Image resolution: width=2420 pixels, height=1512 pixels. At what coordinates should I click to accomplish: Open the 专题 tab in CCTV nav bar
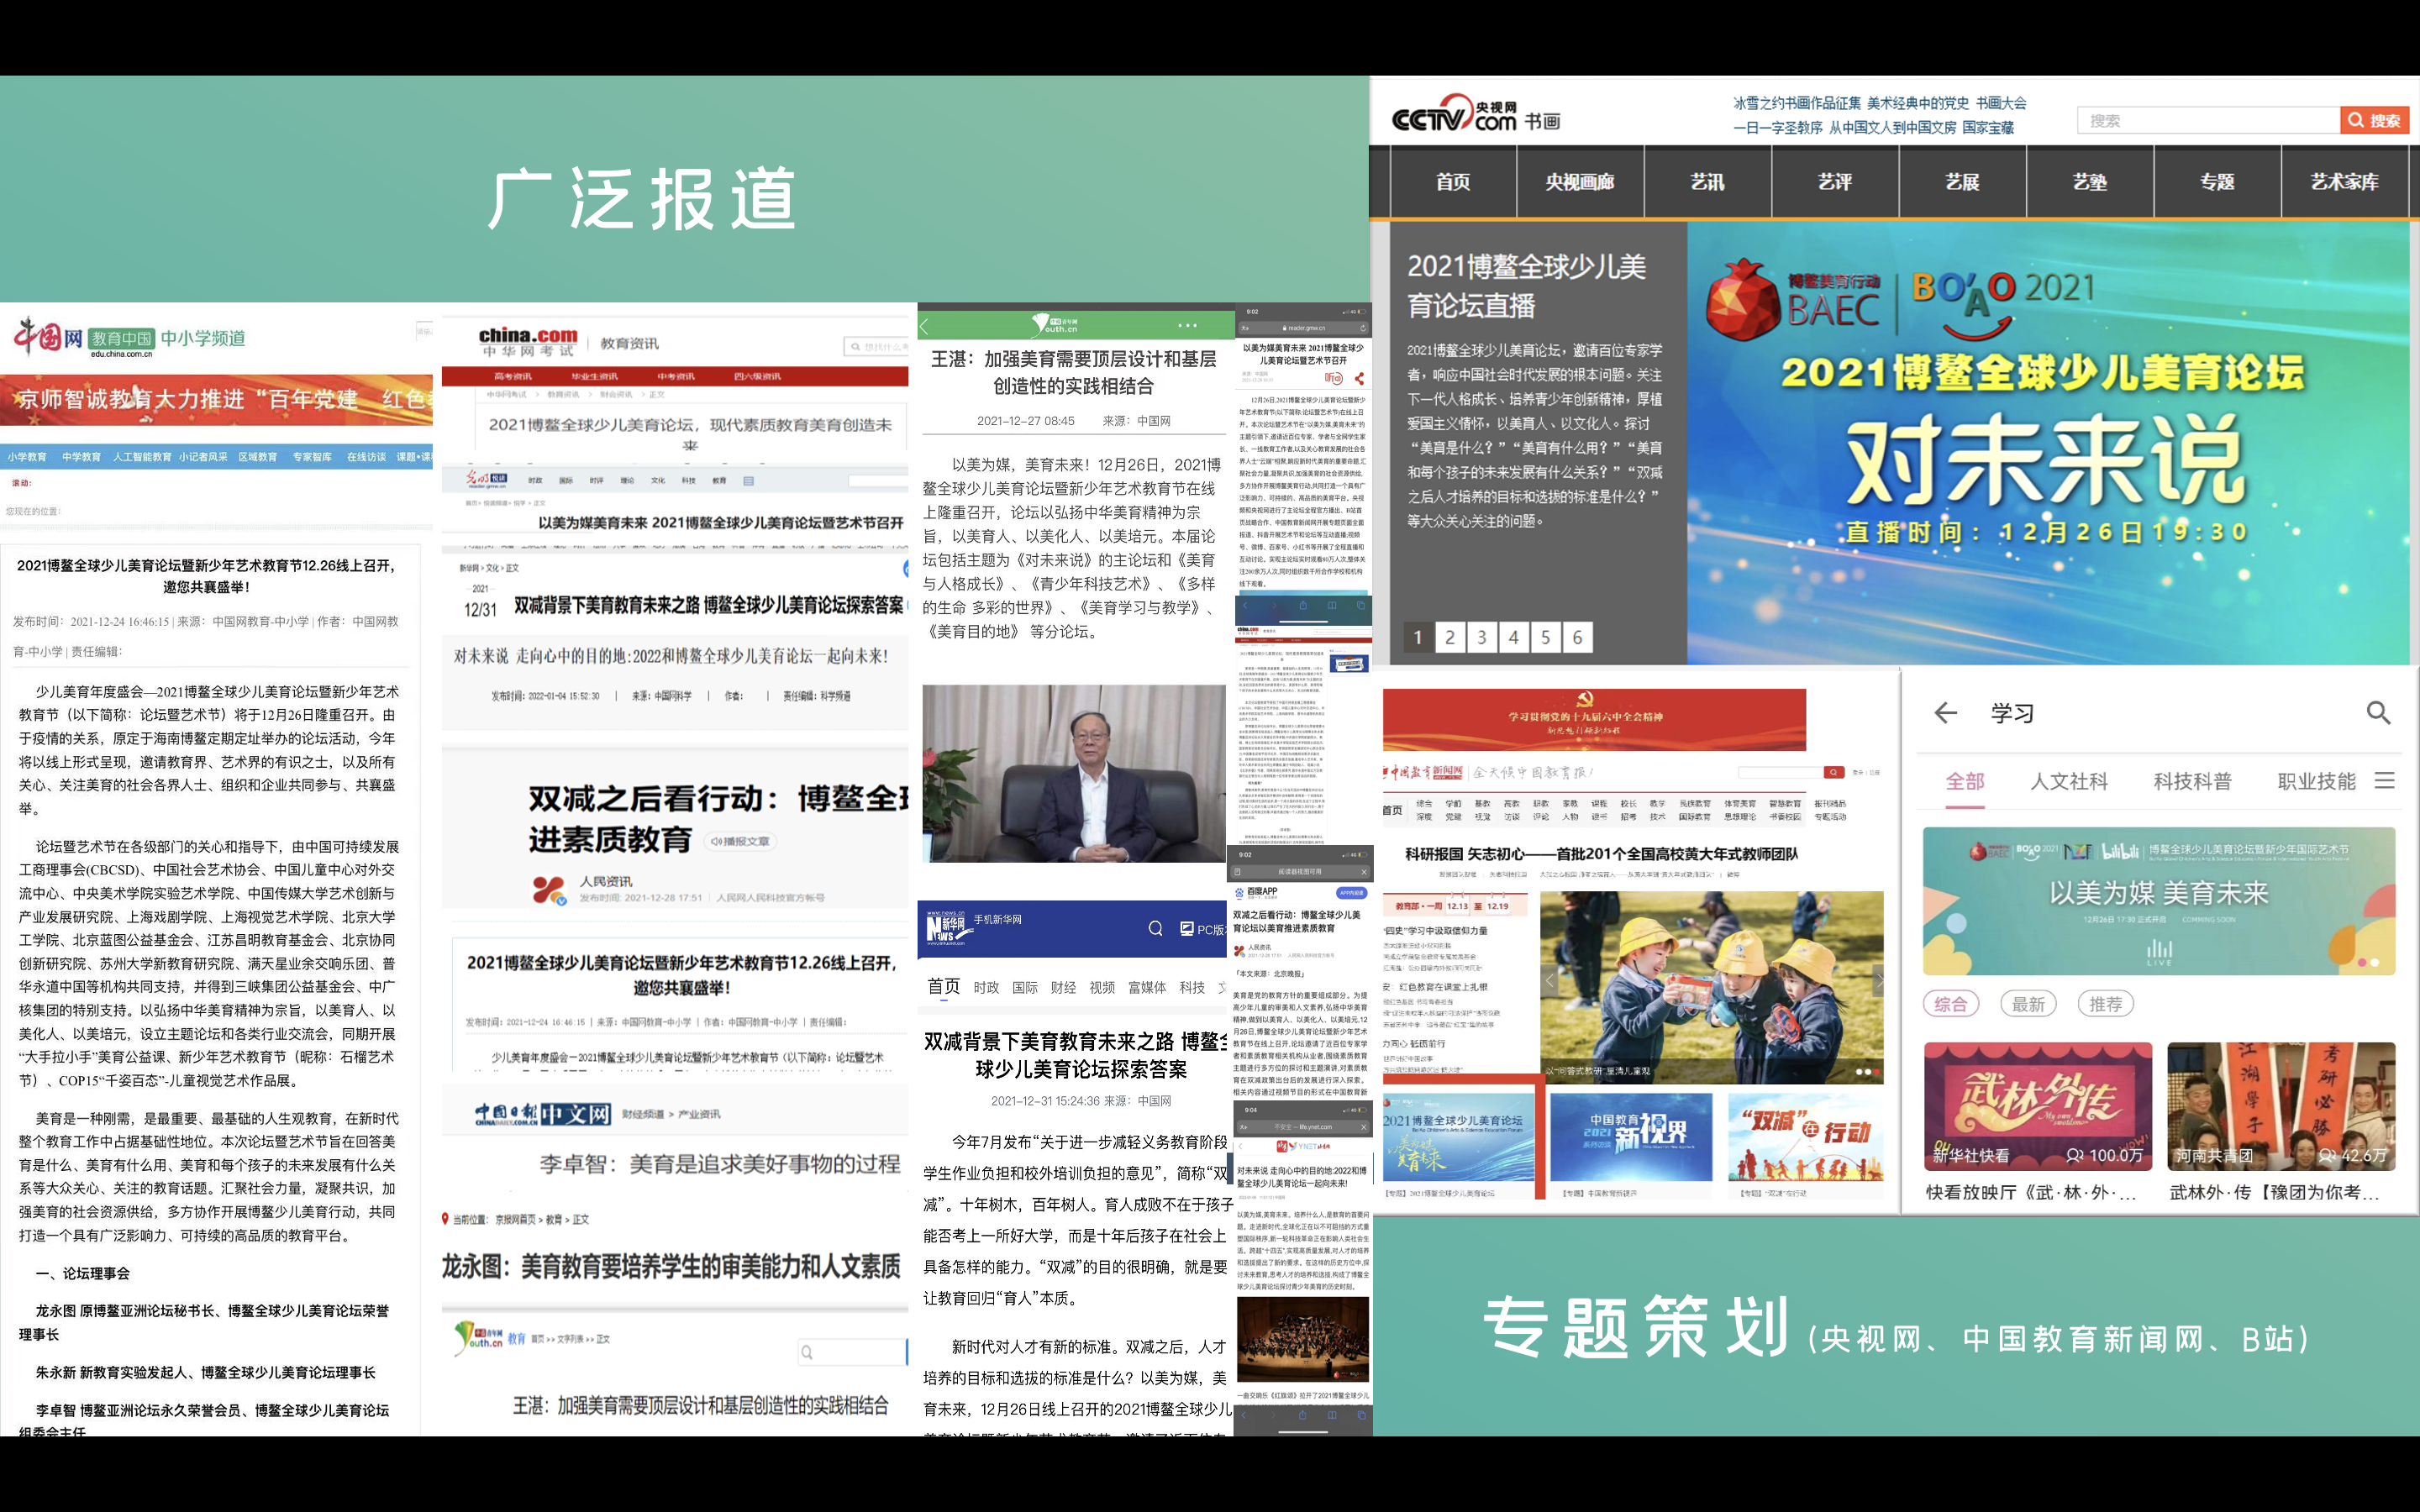pyautogui.click(x=2217, y=182)
